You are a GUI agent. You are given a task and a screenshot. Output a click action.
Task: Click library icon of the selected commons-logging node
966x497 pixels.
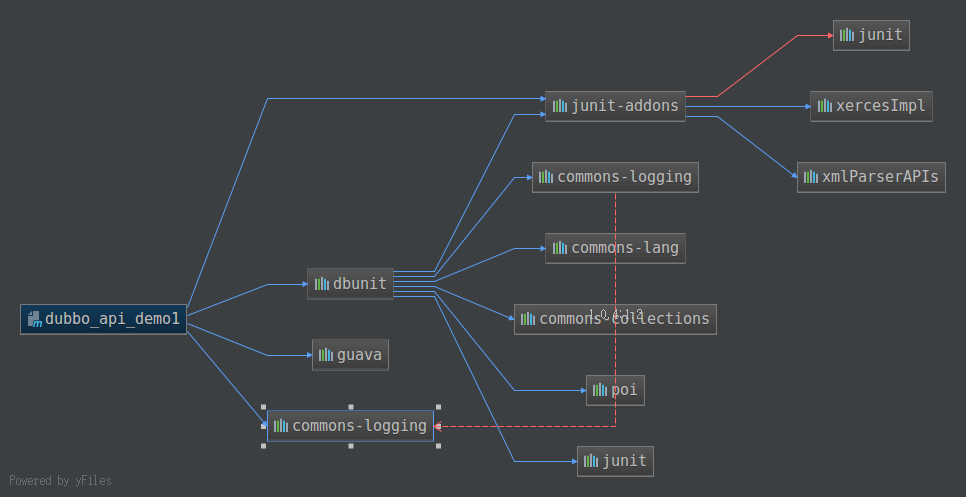(x=281, y=426)
